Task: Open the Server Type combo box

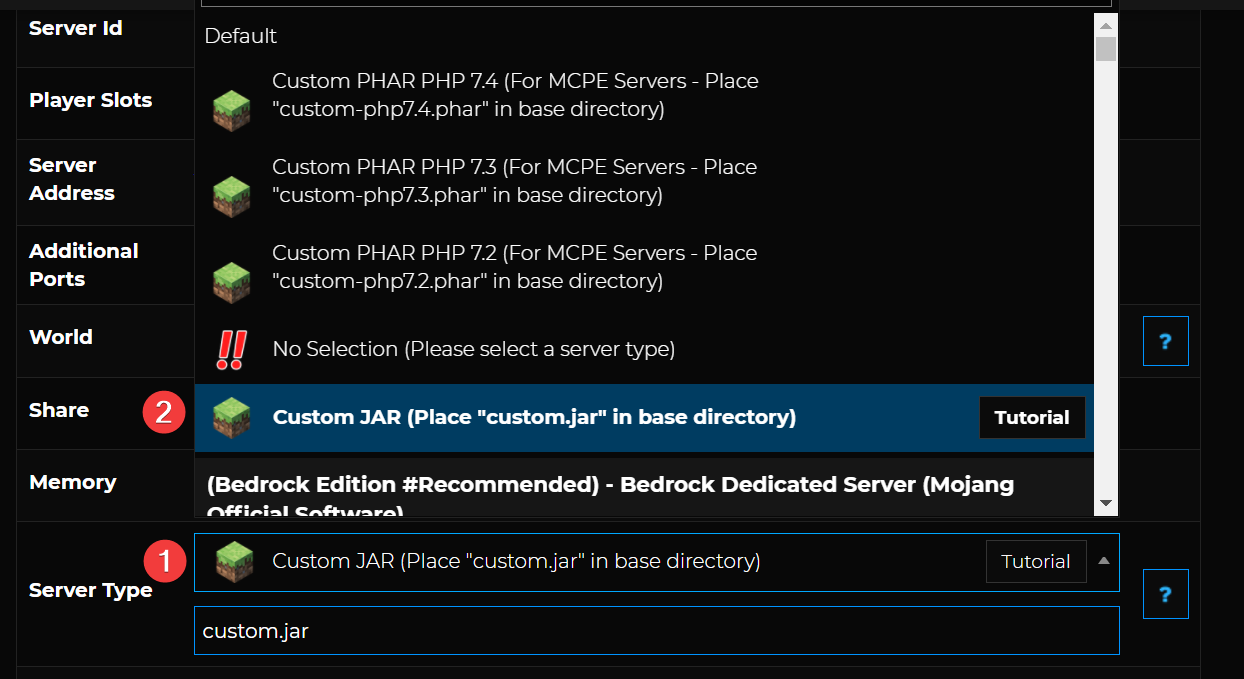Action: tap(600, 562)
